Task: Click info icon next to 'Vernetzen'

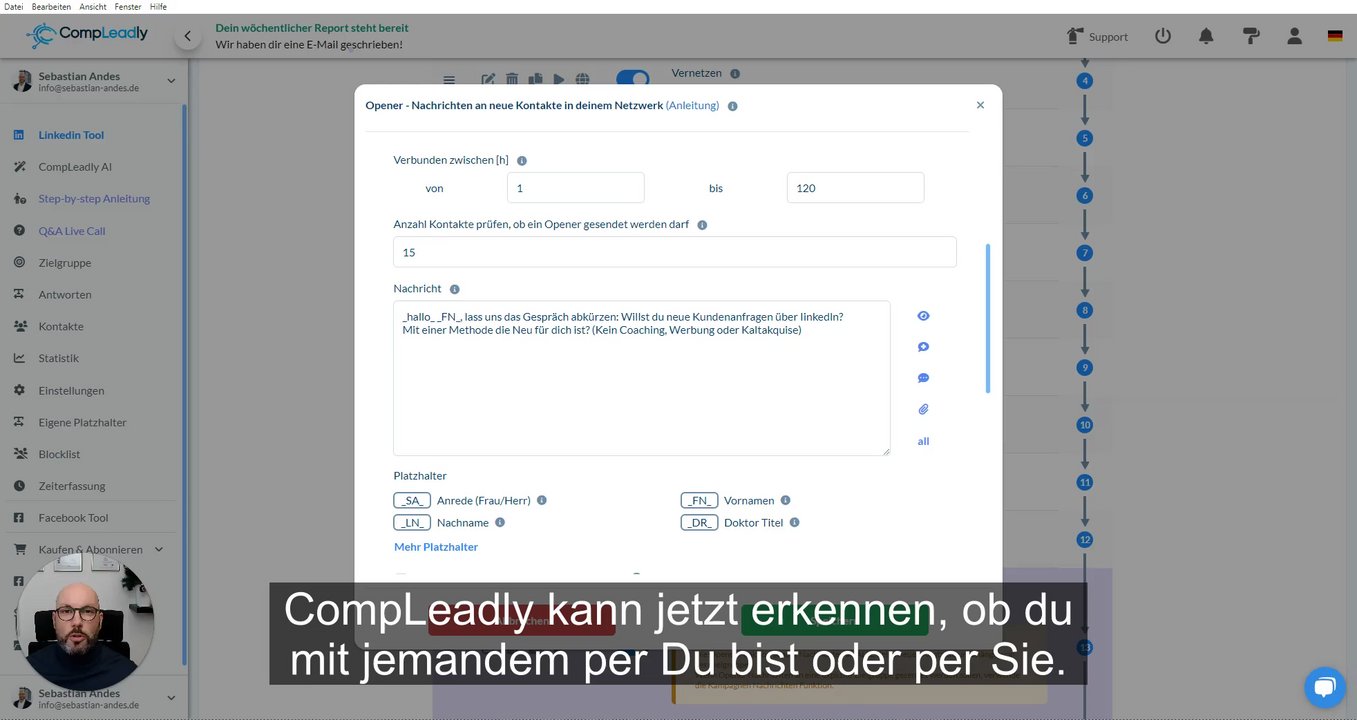Action: tap(735, 74)
